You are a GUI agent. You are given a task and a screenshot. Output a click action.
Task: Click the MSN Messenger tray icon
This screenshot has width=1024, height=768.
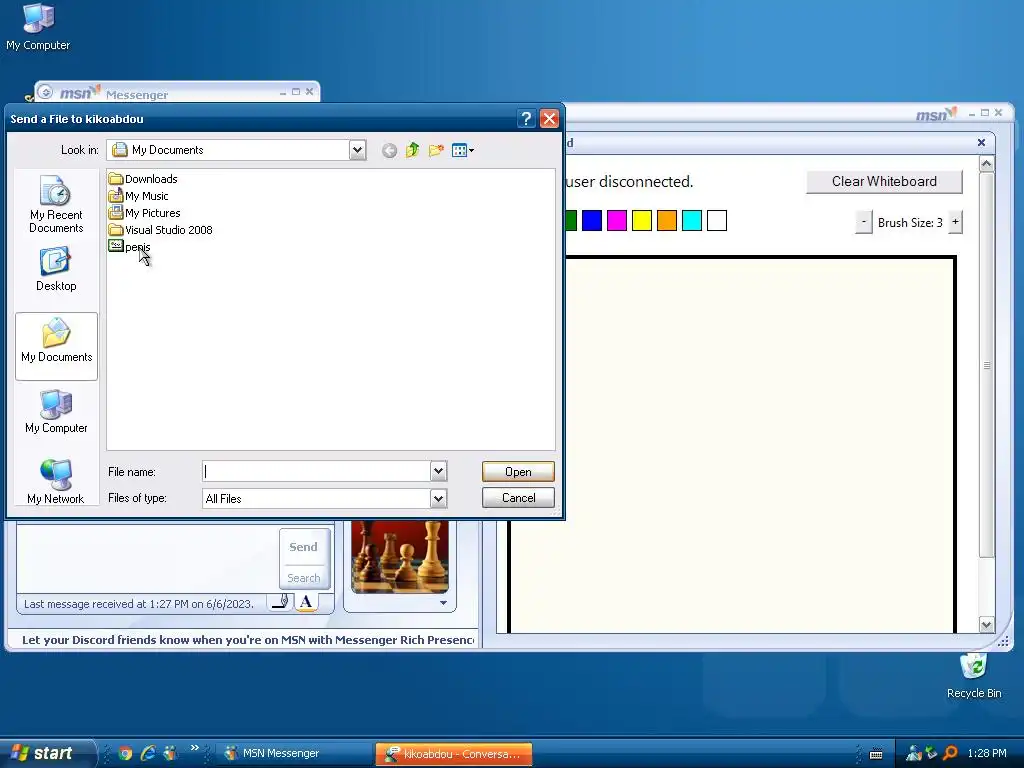(x=914, y=754)
